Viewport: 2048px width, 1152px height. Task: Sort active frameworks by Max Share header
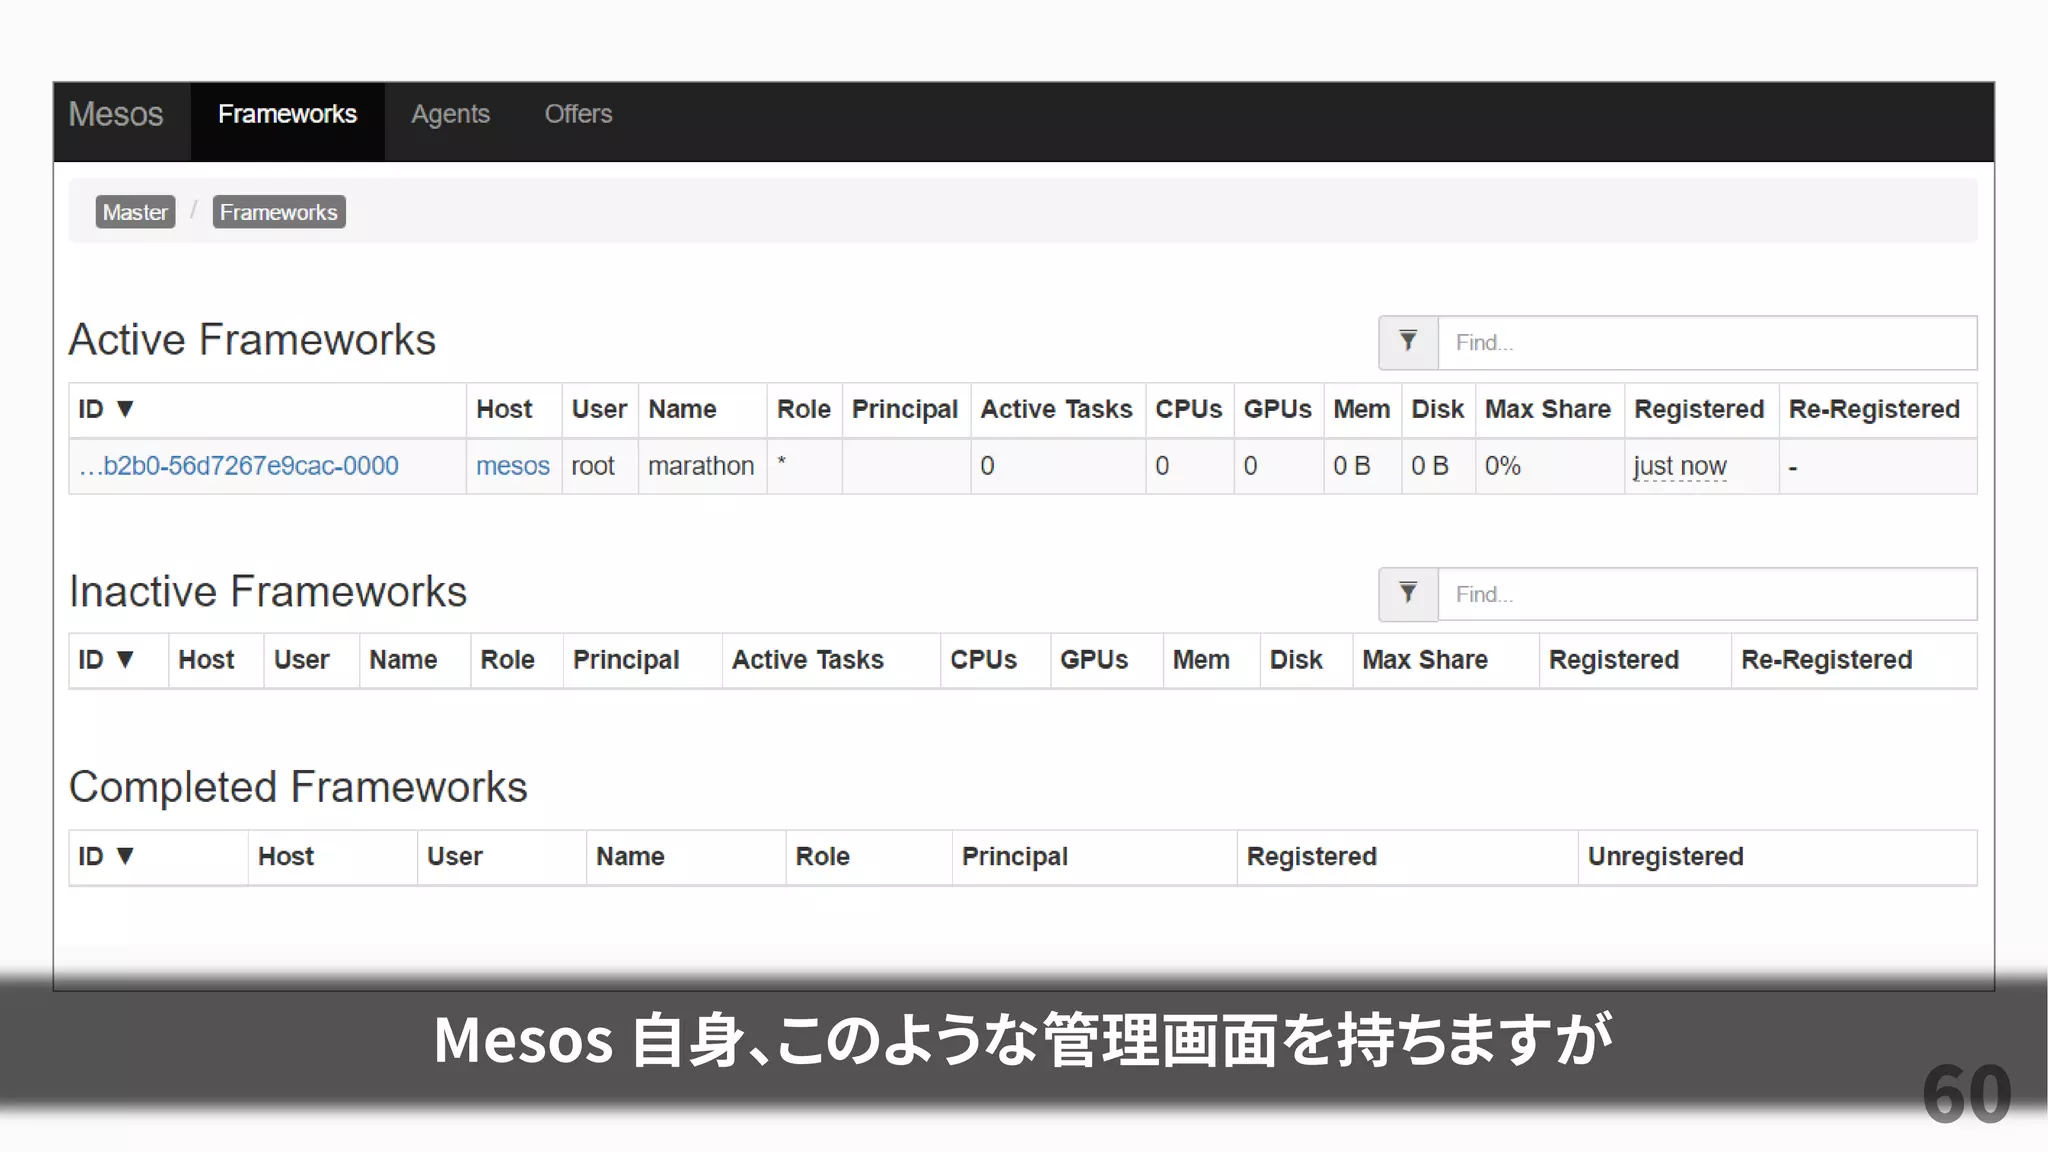click(x=1547, y=409)
